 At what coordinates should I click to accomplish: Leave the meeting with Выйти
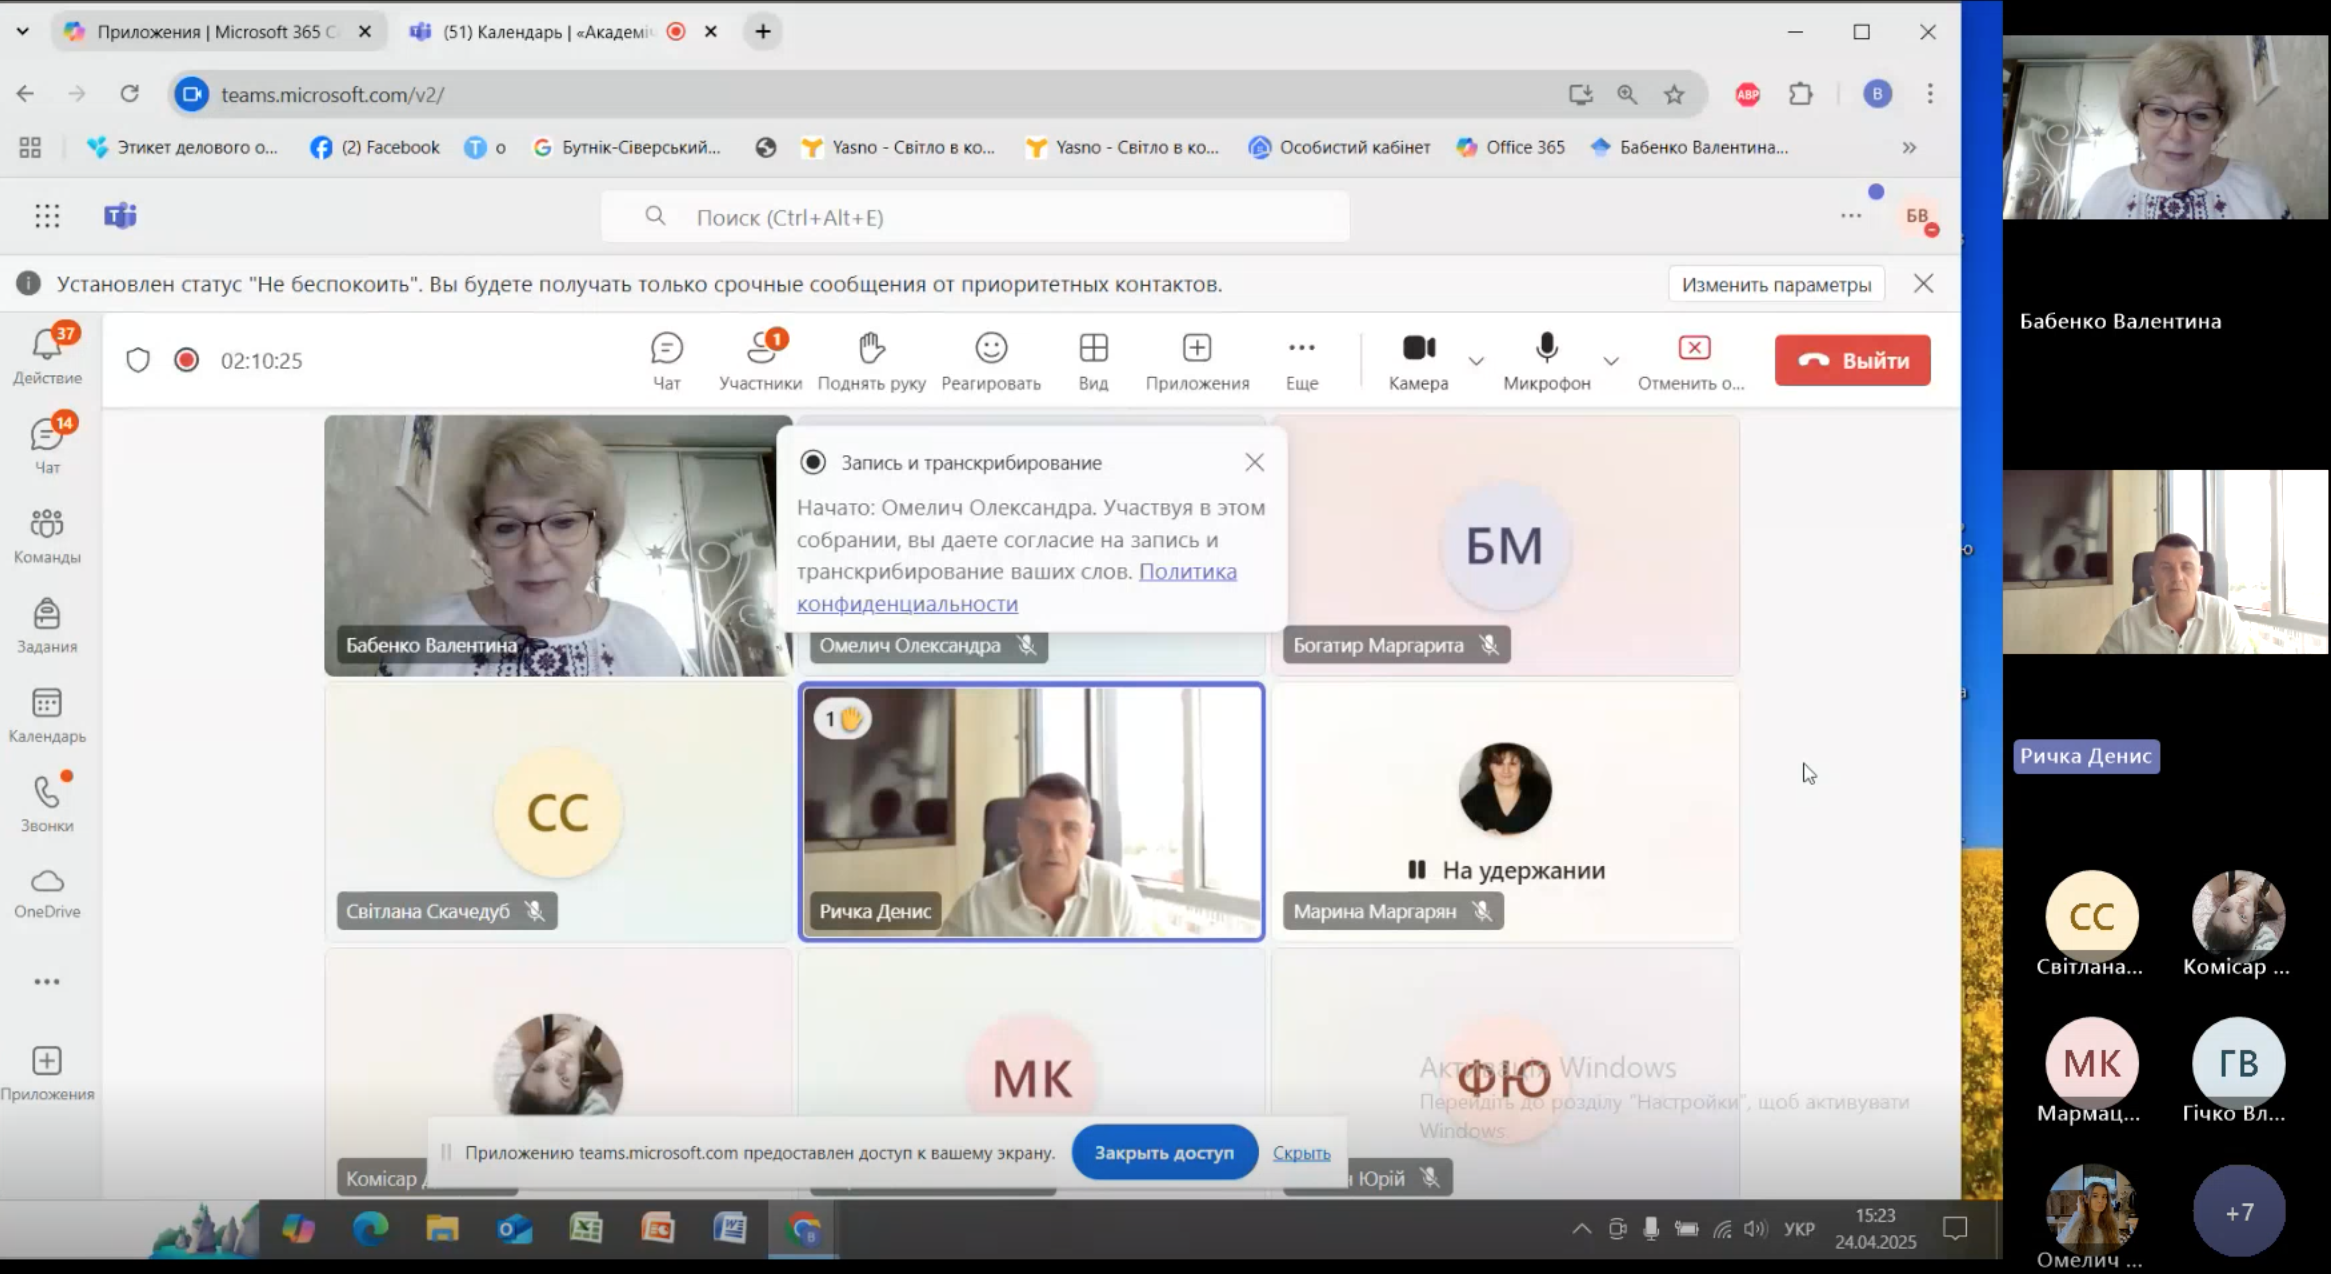tap(1852, 360)
